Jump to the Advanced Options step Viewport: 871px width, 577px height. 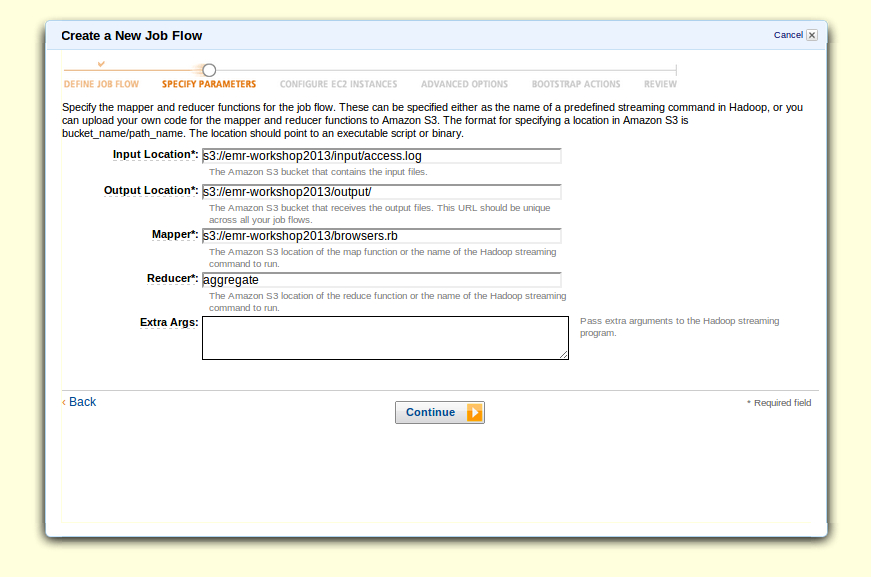tap(464, 84)
